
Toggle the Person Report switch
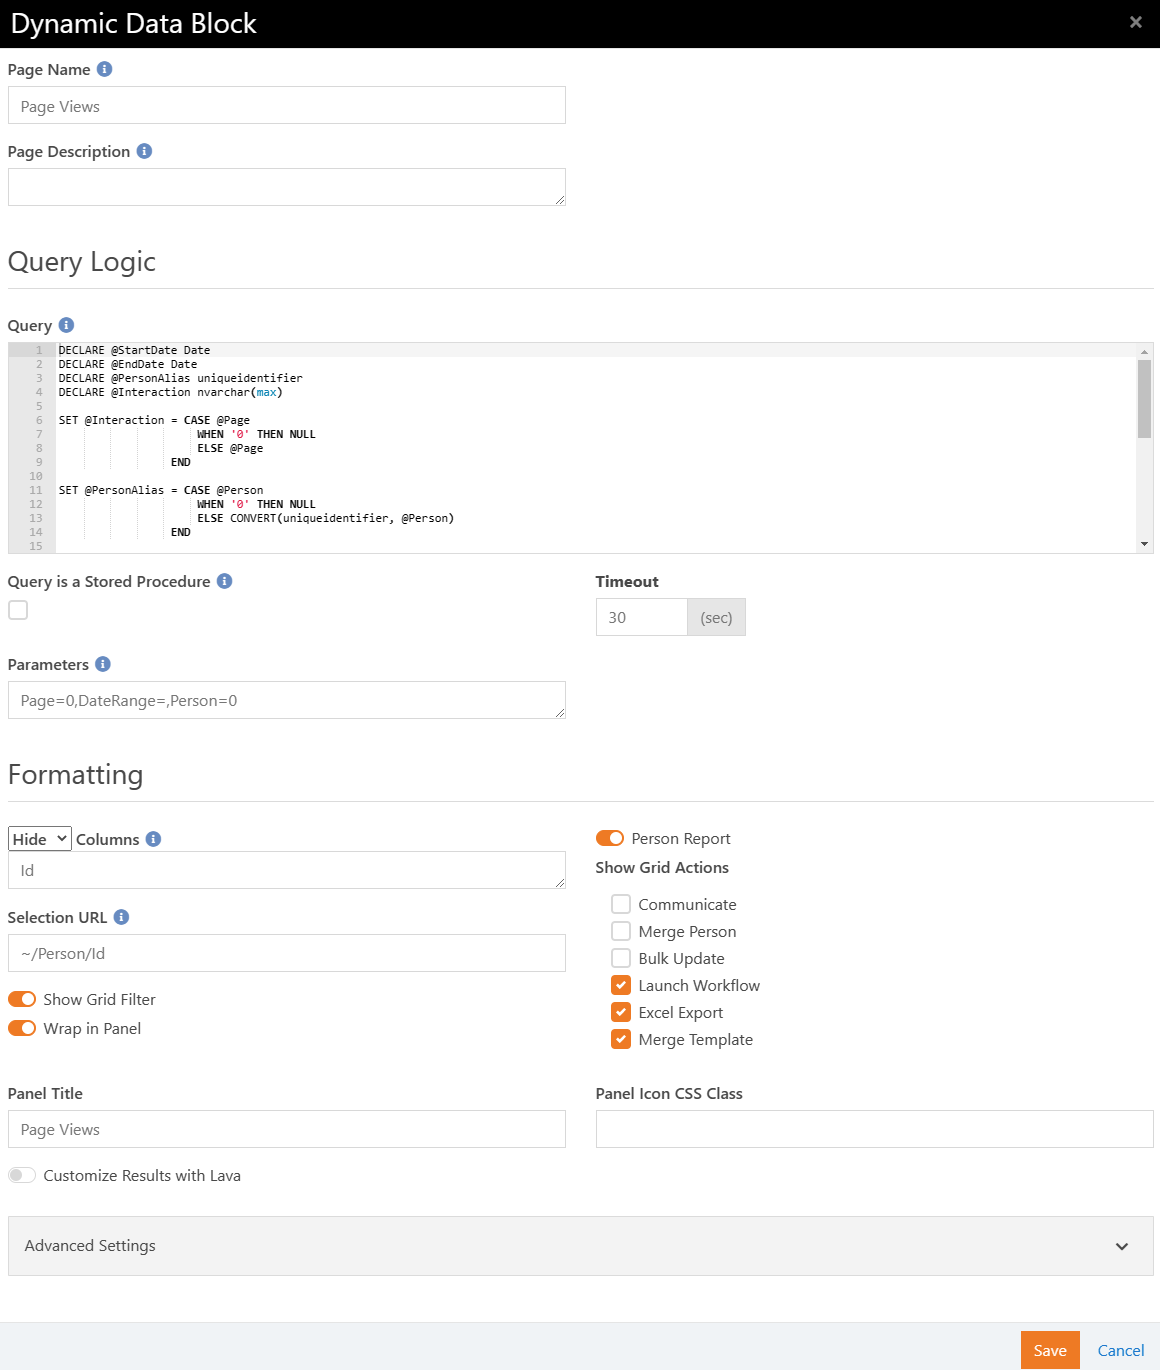pos(610,838)
